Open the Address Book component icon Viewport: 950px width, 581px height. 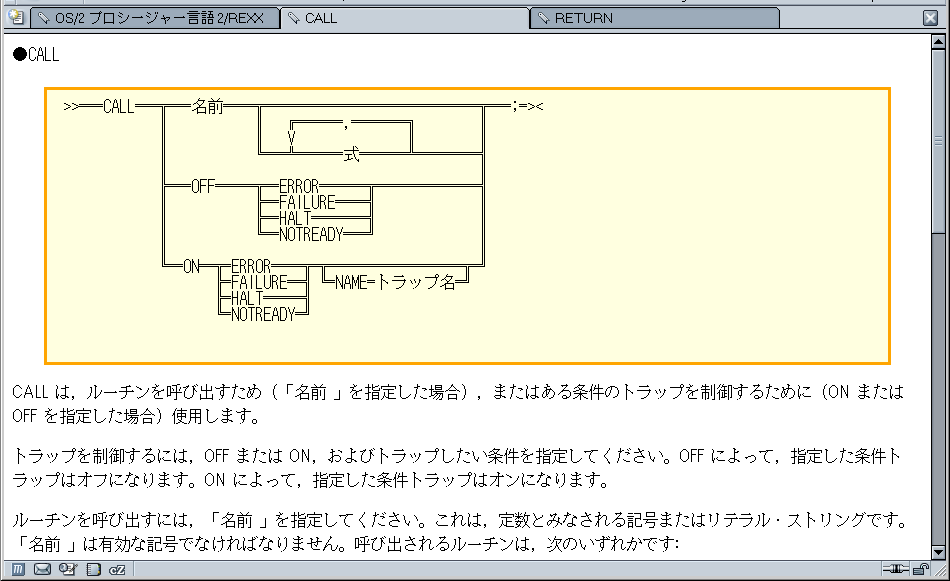[67, 570]
